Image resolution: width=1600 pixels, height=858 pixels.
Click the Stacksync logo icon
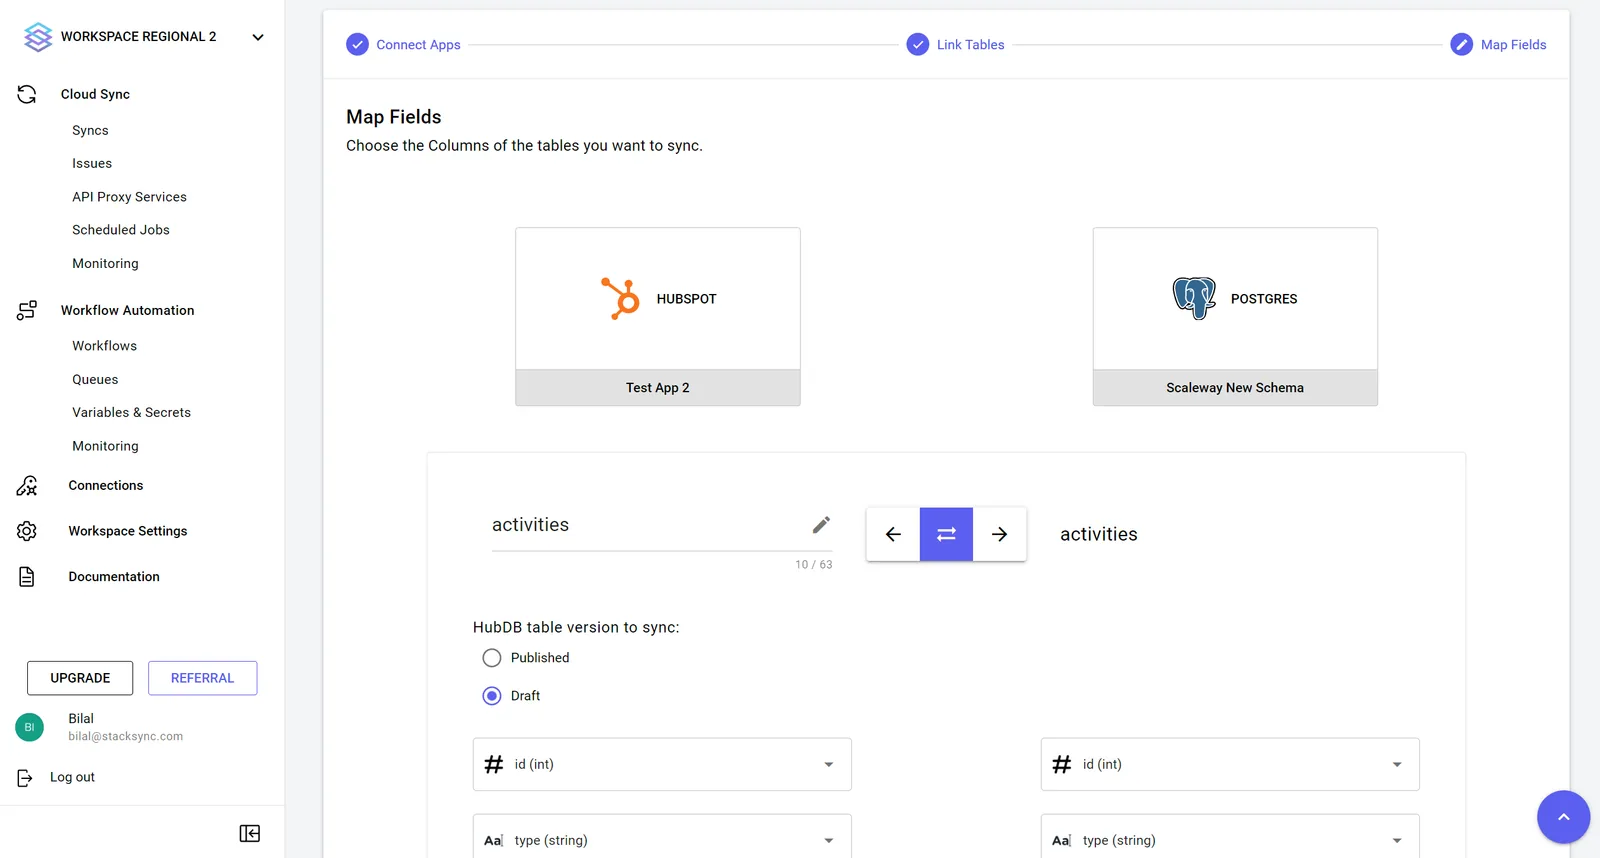[x=38, y=37]
